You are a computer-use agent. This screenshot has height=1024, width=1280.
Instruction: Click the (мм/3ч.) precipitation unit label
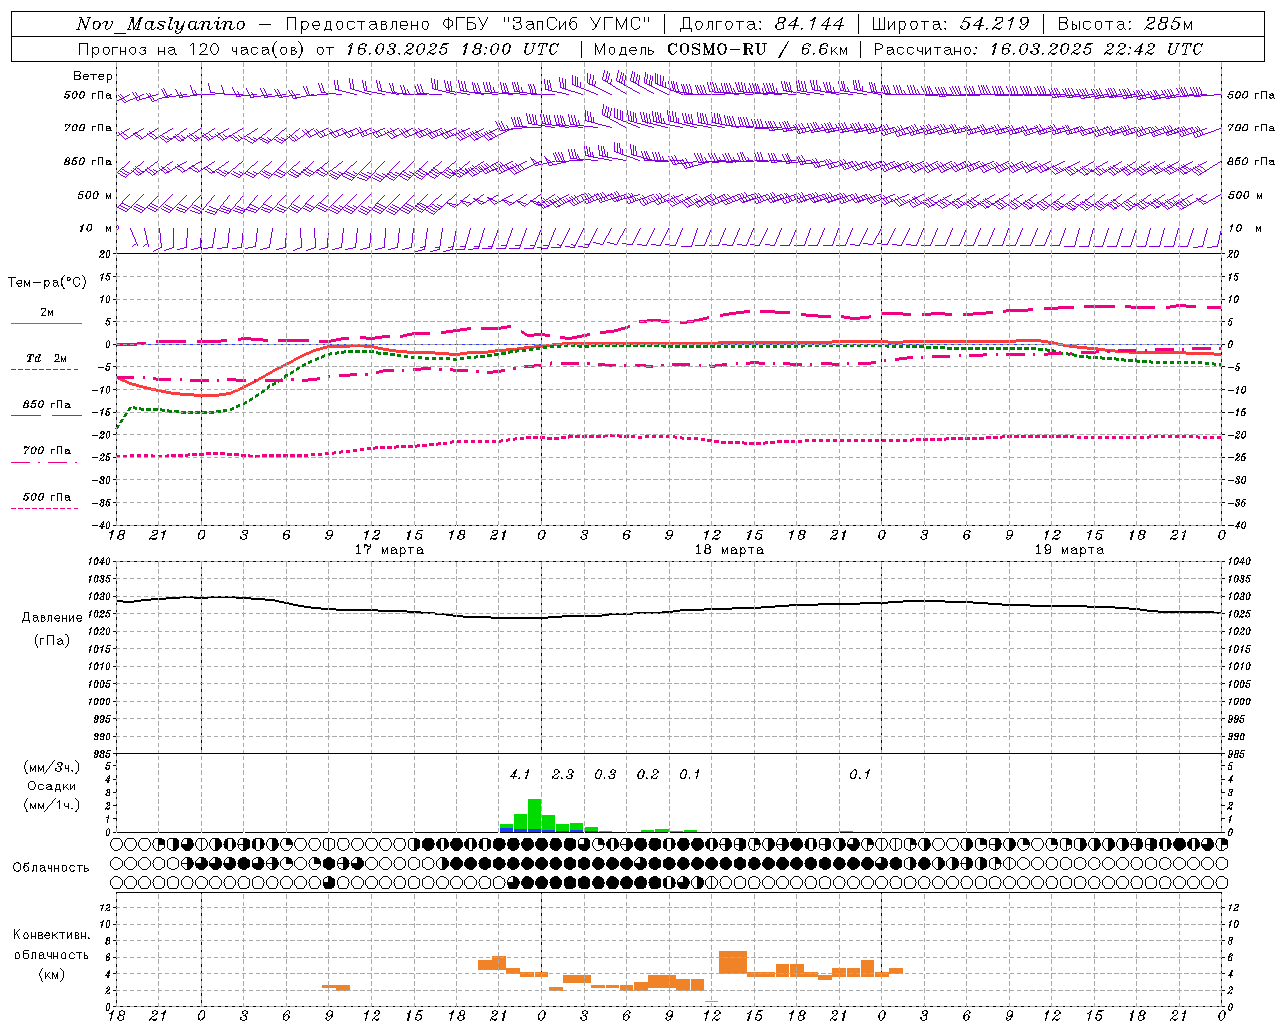pos(51,767)
